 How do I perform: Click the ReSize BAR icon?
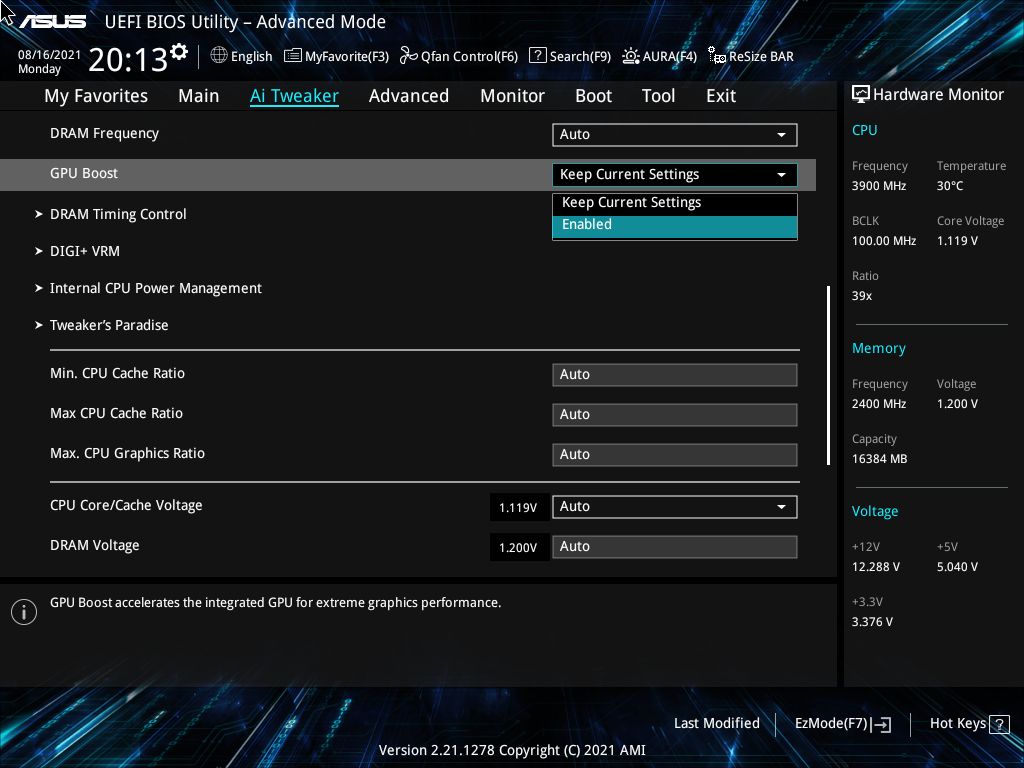tap(717, 56)
